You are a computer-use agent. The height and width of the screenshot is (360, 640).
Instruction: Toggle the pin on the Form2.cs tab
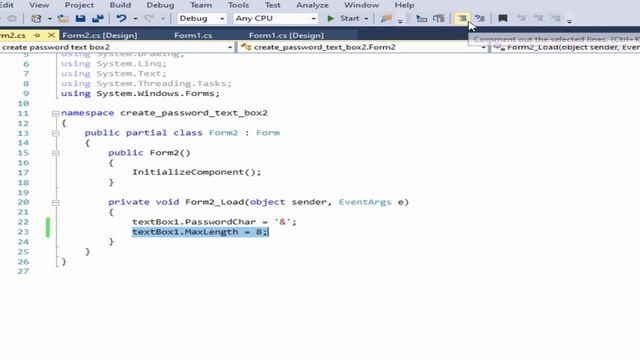click(x=37, y=36)
